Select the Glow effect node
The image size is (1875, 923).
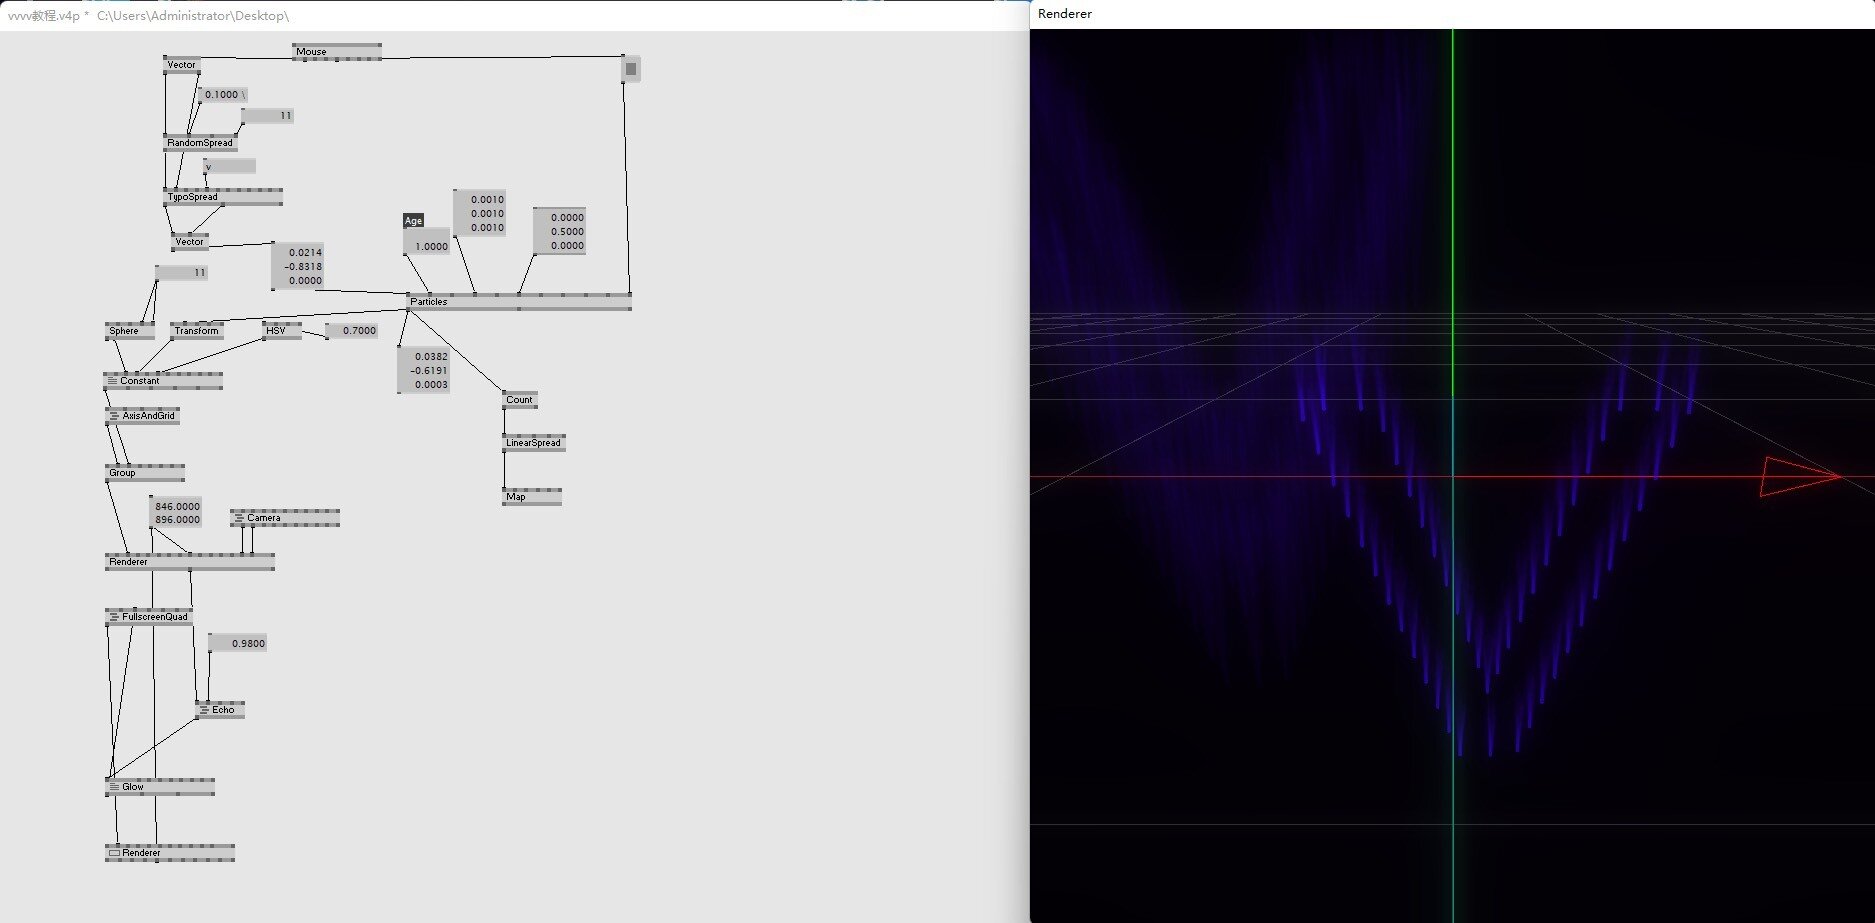click(x=160, y=787)
